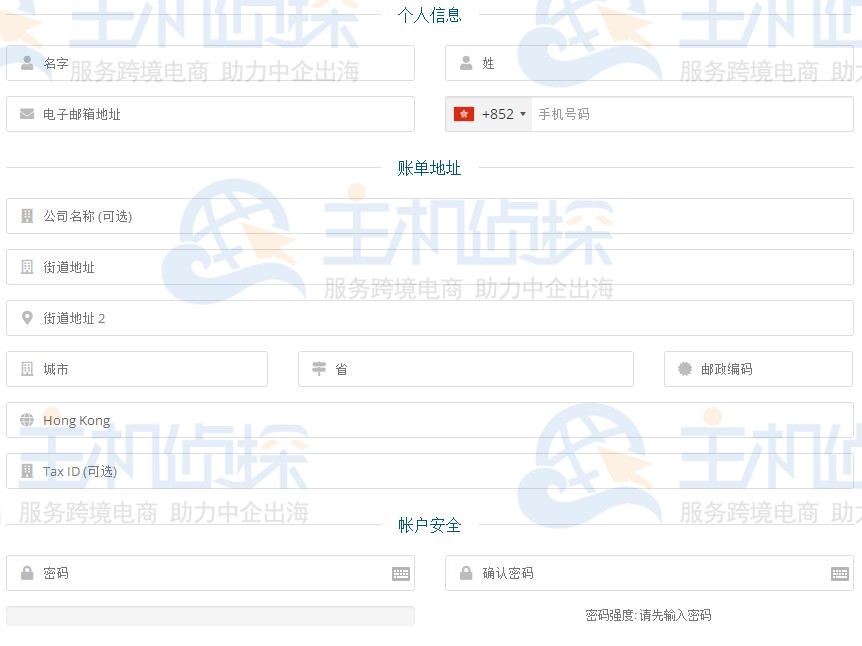Screen dimensions: 862x646
Task: Click the building icon in the 街道地址 field
Action: (25, 267)
